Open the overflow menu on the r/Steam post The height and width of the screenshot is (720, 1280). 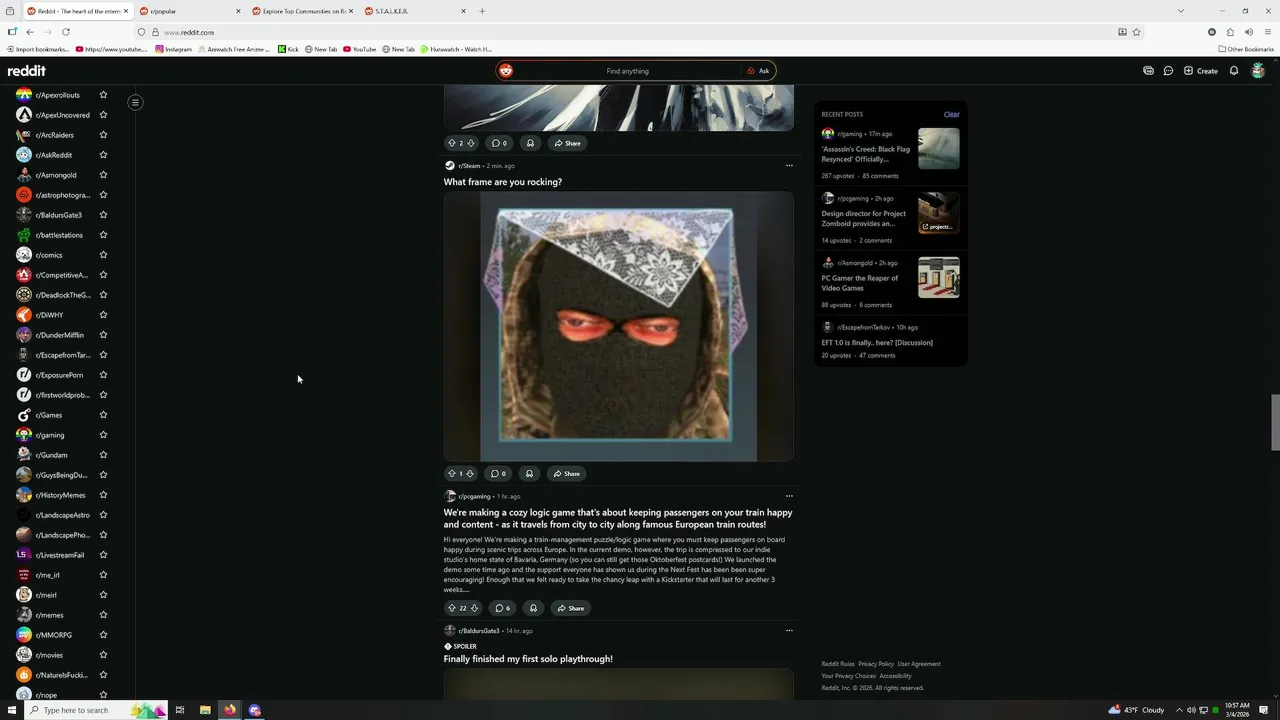coord(789,166)
